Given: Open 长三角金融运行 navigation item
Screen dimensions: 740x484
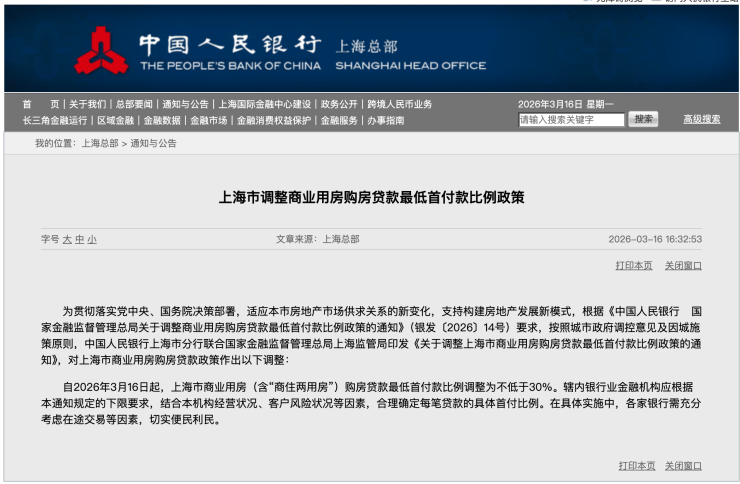Looking at the screenshot, I should coord(55,120).
